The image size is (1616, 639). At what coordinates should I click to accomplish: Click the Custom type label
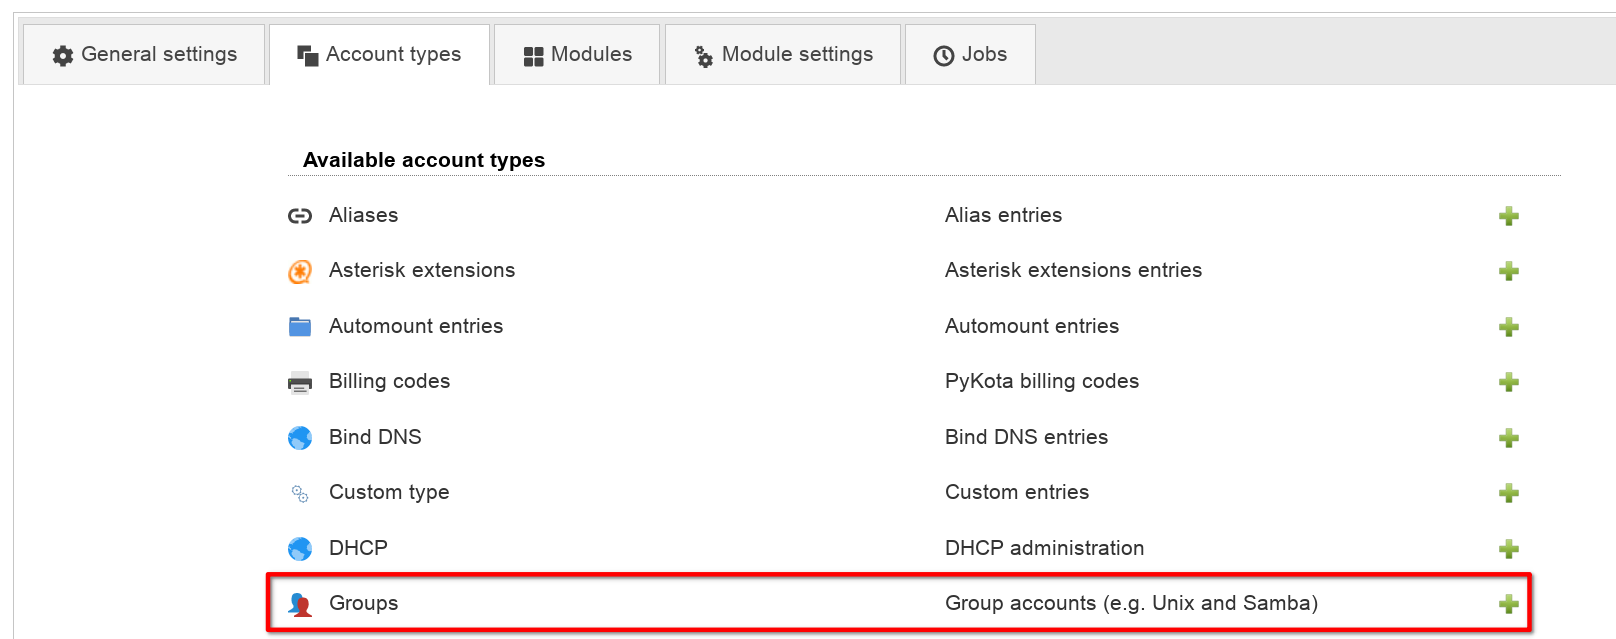pos(389,492)
